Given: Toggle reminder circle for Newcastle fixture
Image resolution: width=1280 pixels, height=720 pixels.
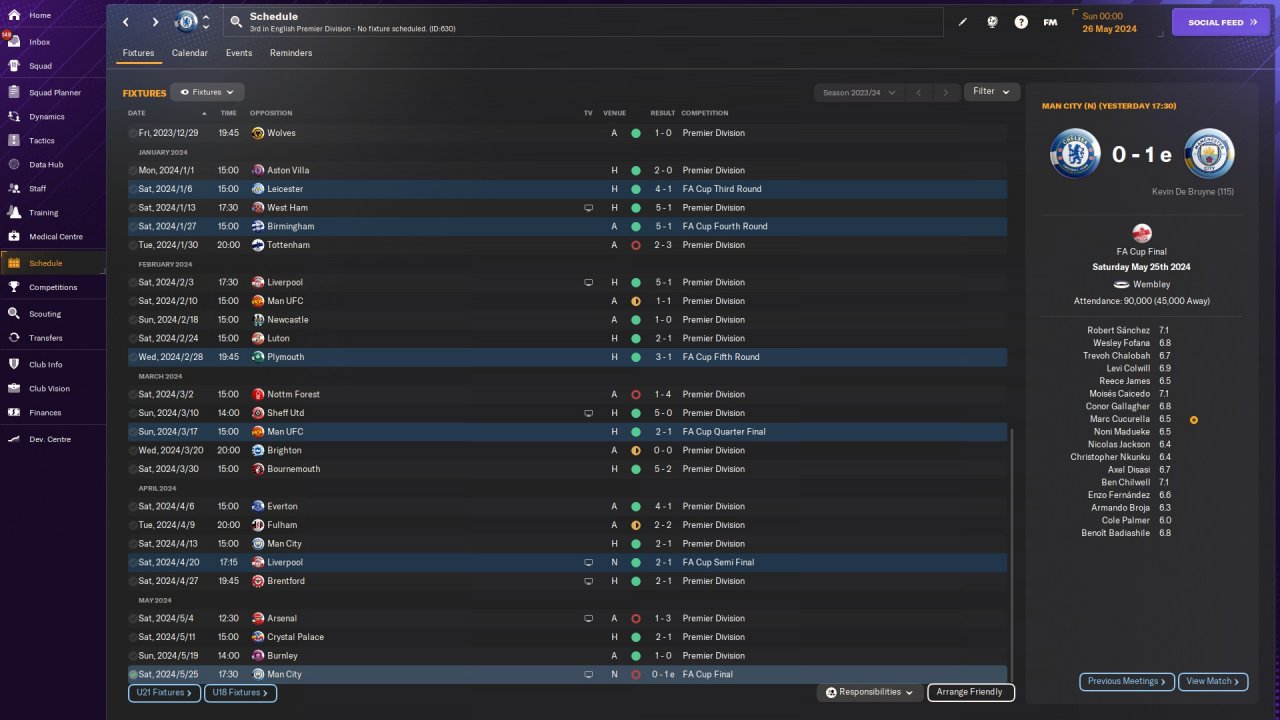Looking at the screenshot, I should click(133, 320).
